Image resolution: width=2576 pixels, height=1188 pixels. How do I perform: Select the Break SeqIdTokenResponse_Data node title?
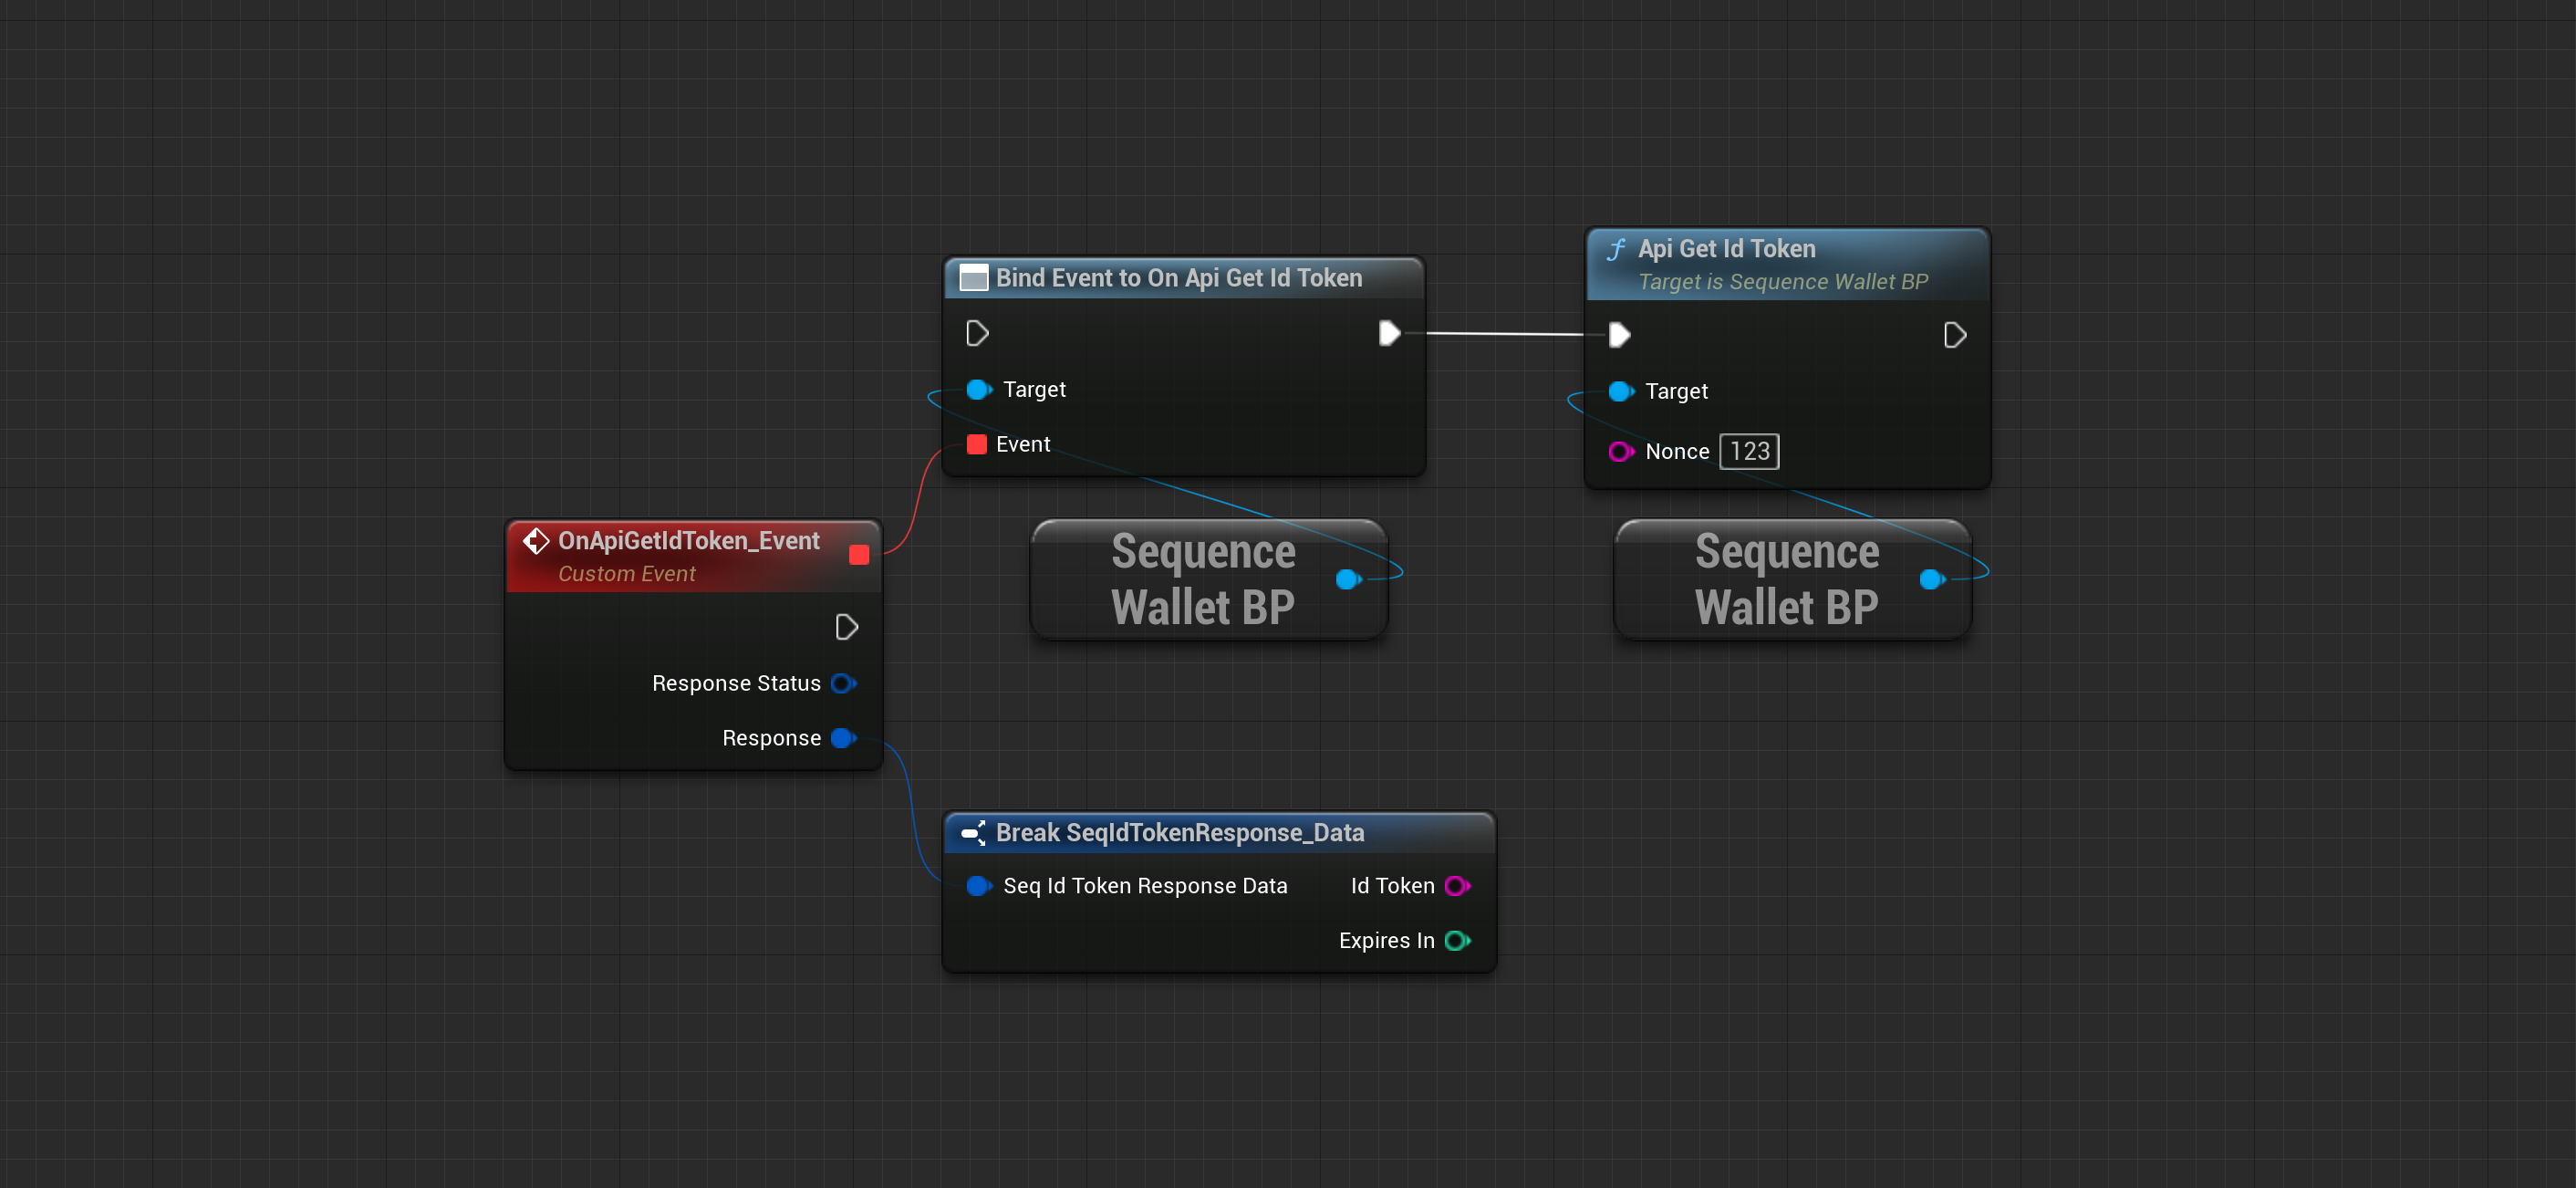click(x=1180, y=832)
